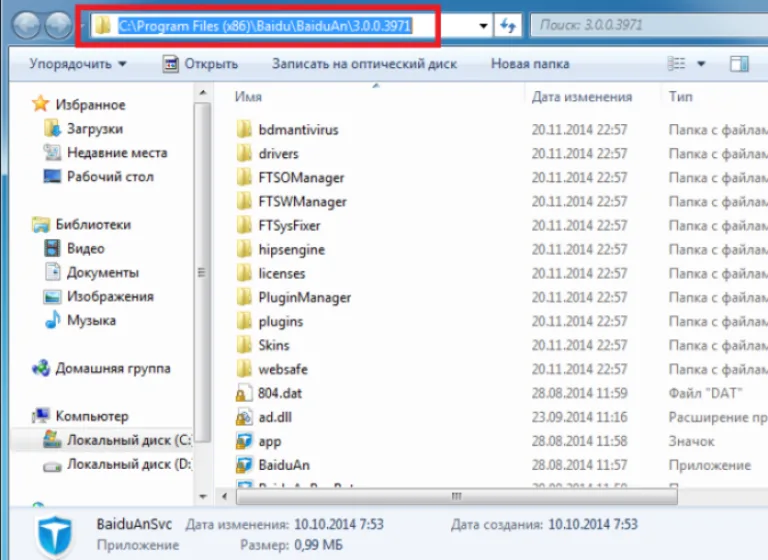Click the Открыть toolbar button

point(200,64)
